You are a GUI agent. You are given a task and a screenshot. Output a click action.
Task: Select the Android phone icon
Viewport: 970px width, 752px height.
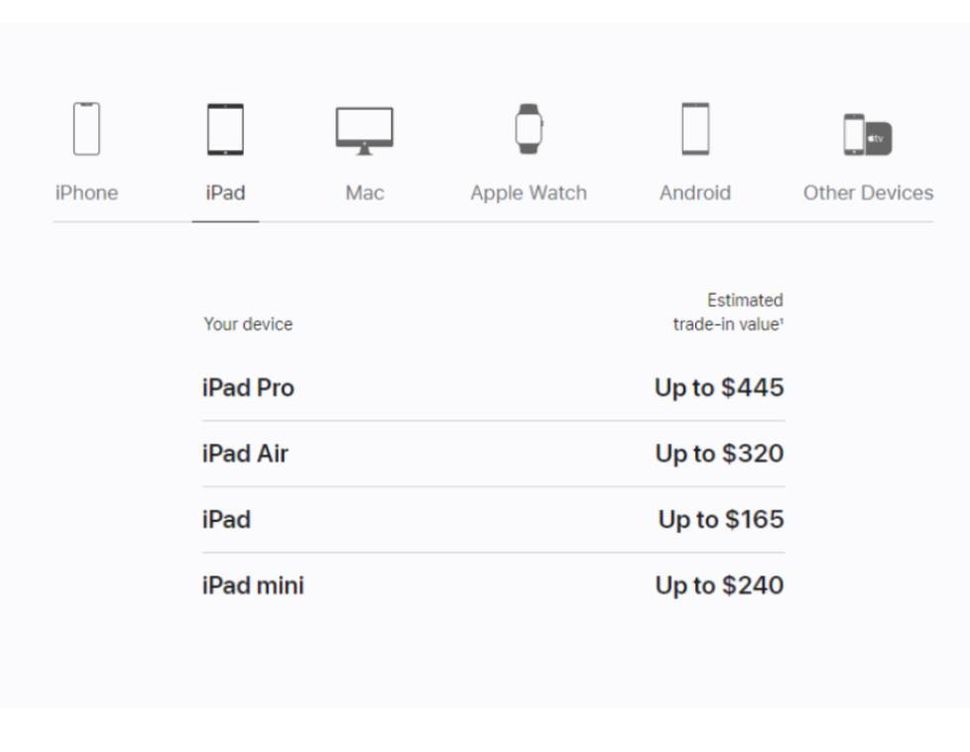(x=696, y=128)
